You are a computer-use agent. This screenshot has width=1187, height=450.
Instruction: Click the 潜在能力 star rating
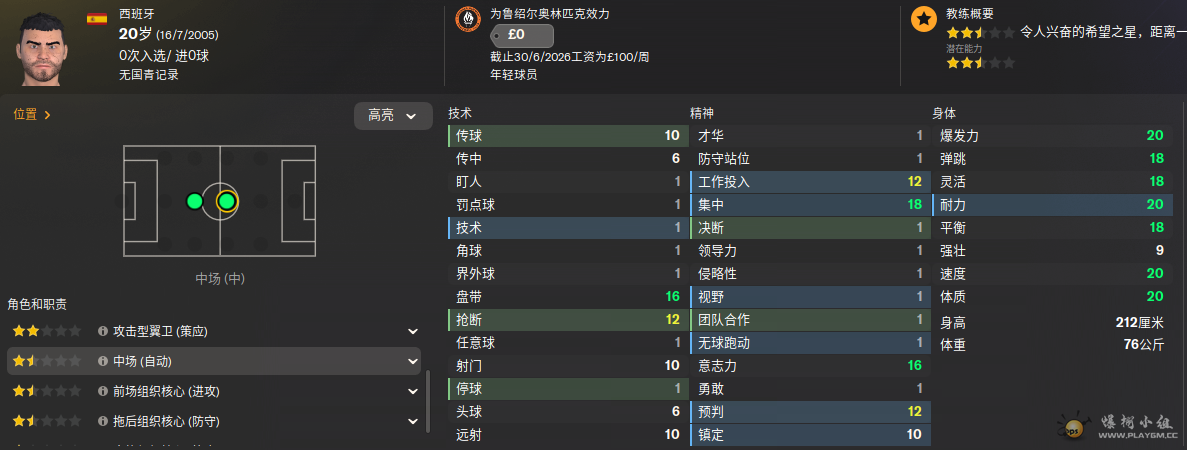click(980, 63)
